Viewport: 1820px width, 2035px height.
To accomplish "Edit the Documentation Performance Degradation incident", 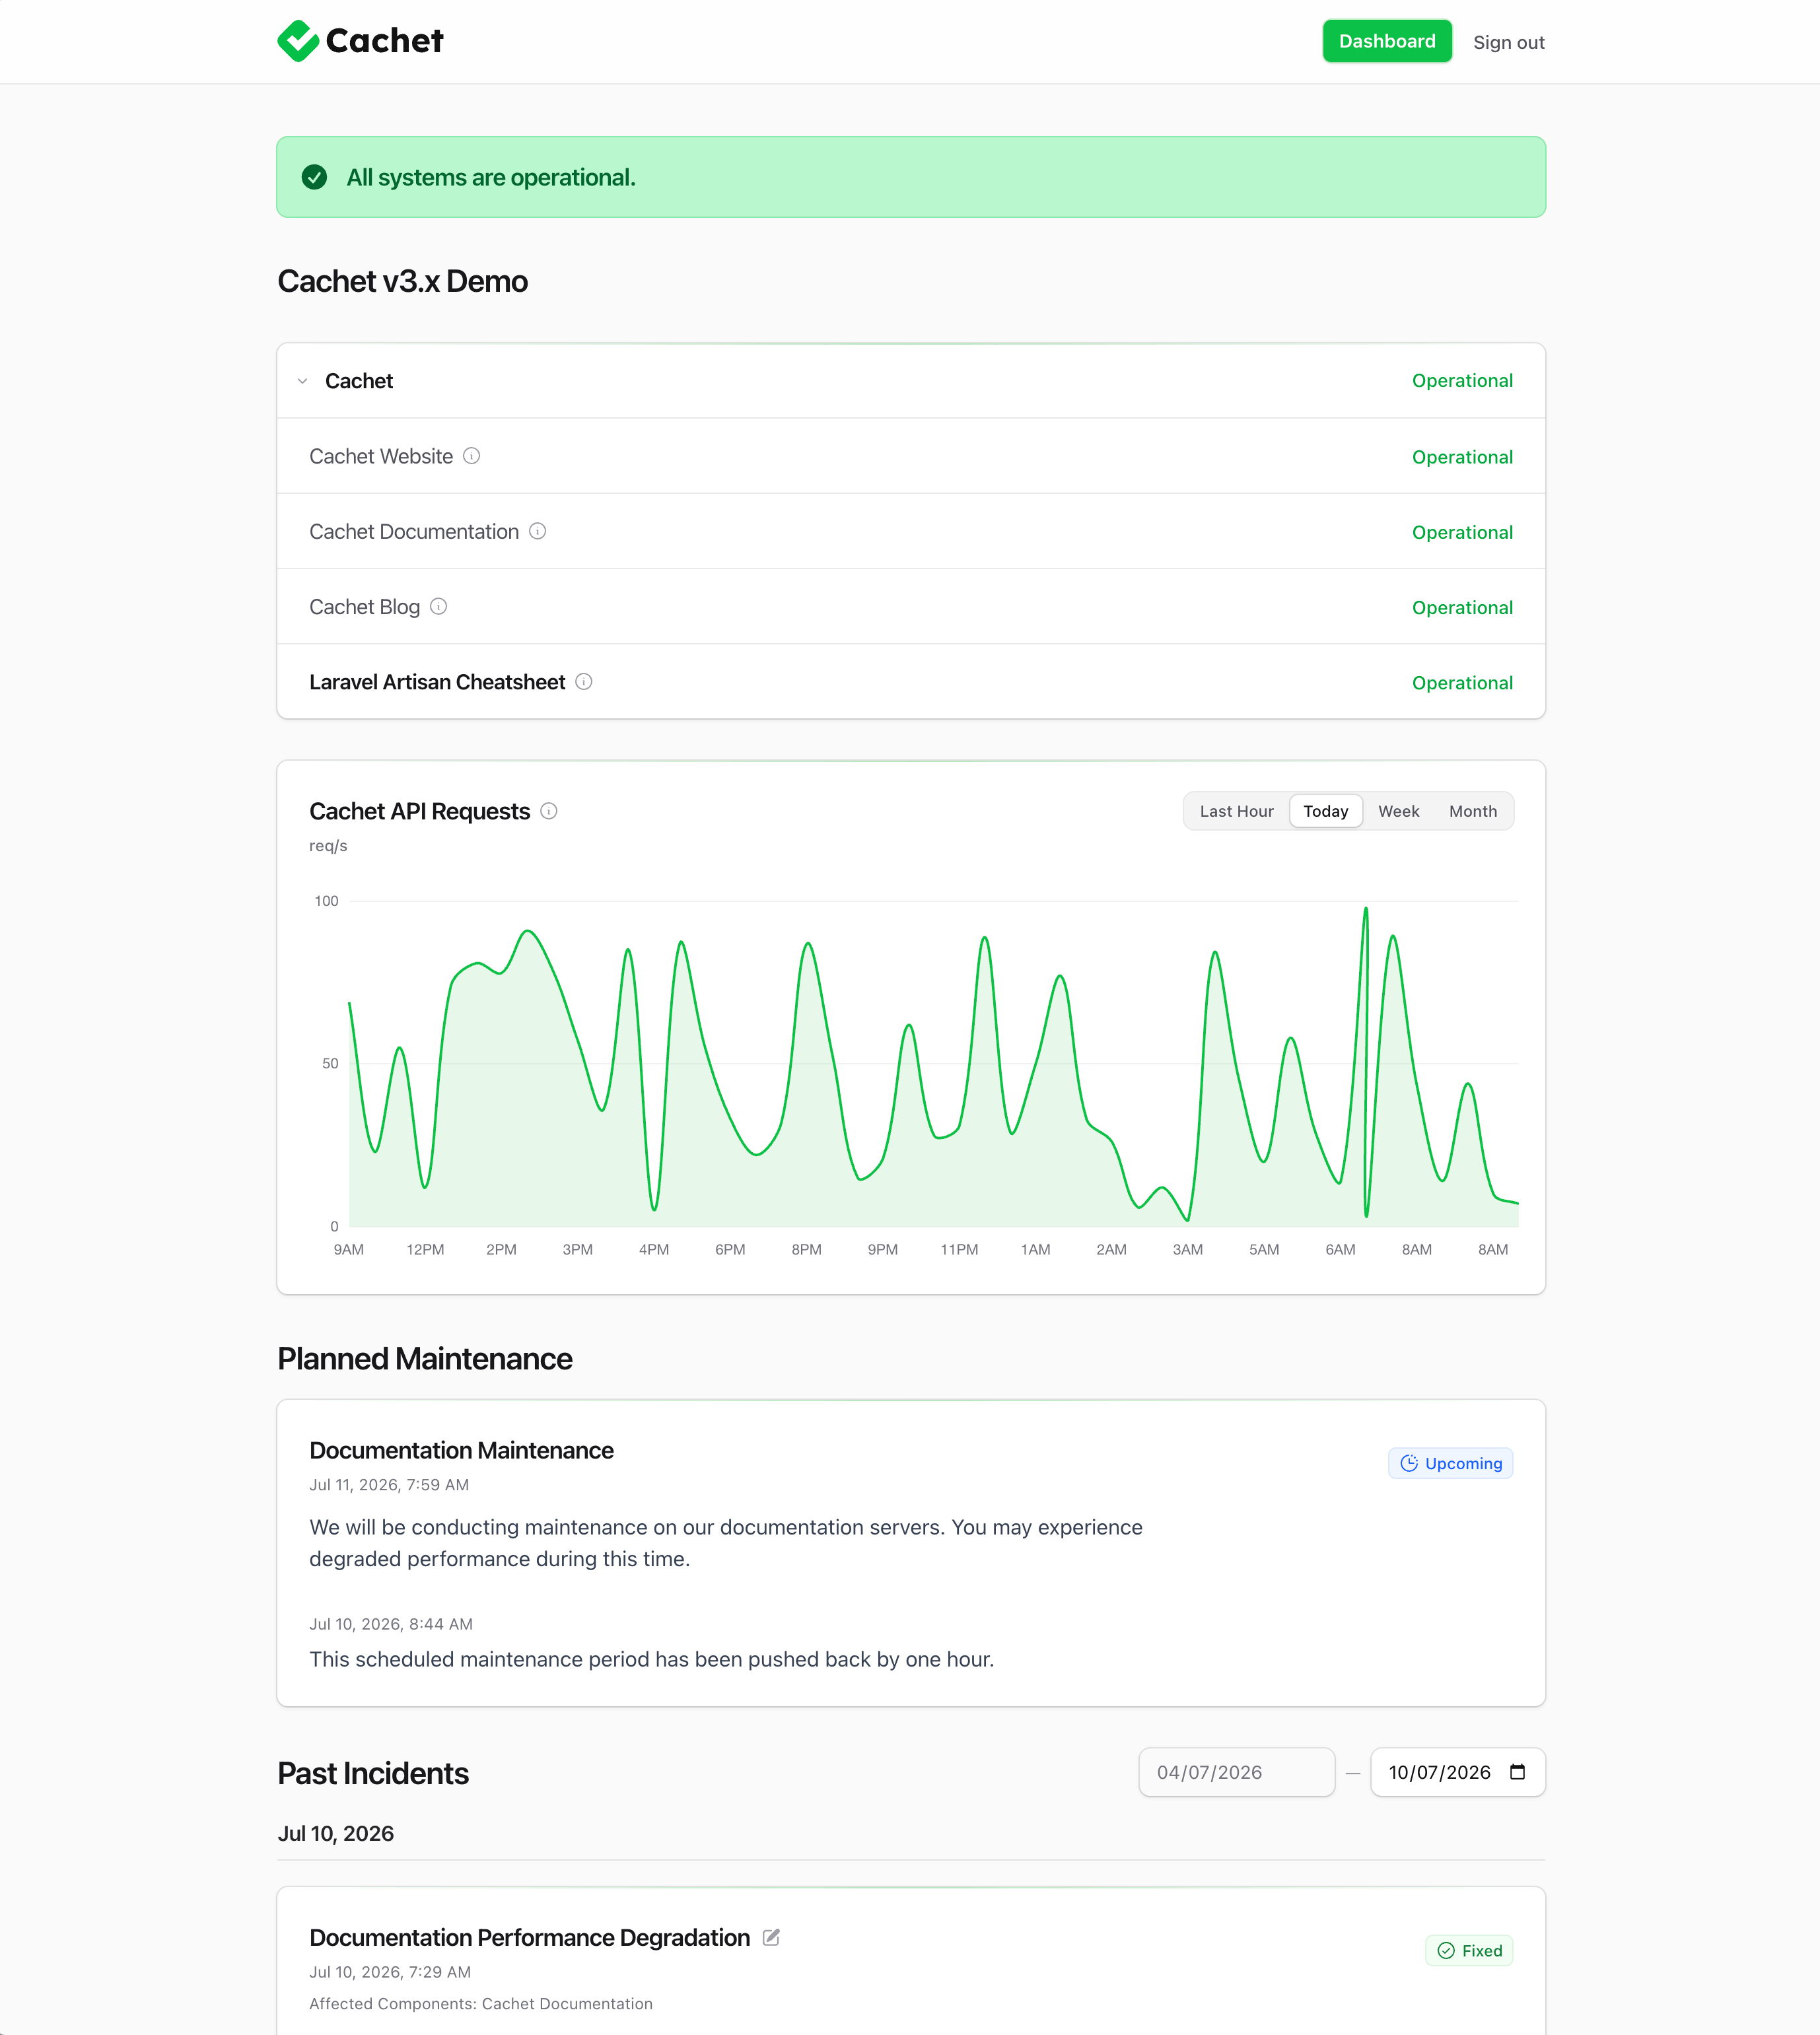I will point(771,1937).
